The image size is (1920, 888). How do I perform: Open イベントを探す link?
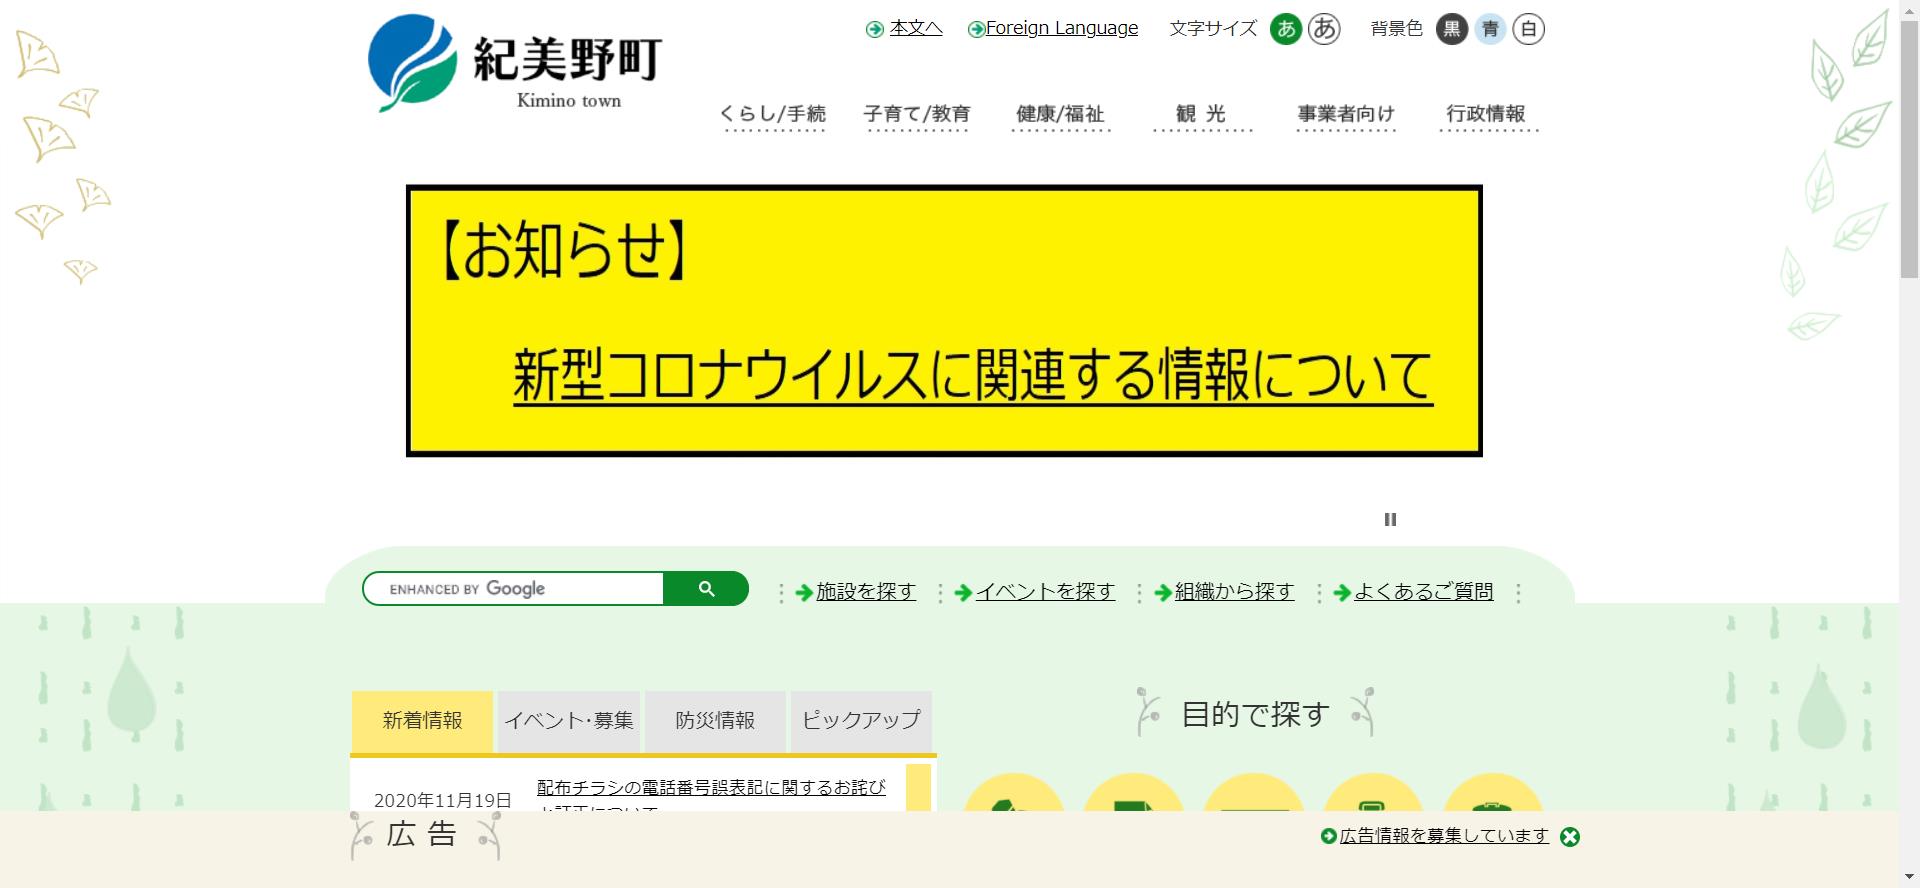click(x=1045, y=592)
